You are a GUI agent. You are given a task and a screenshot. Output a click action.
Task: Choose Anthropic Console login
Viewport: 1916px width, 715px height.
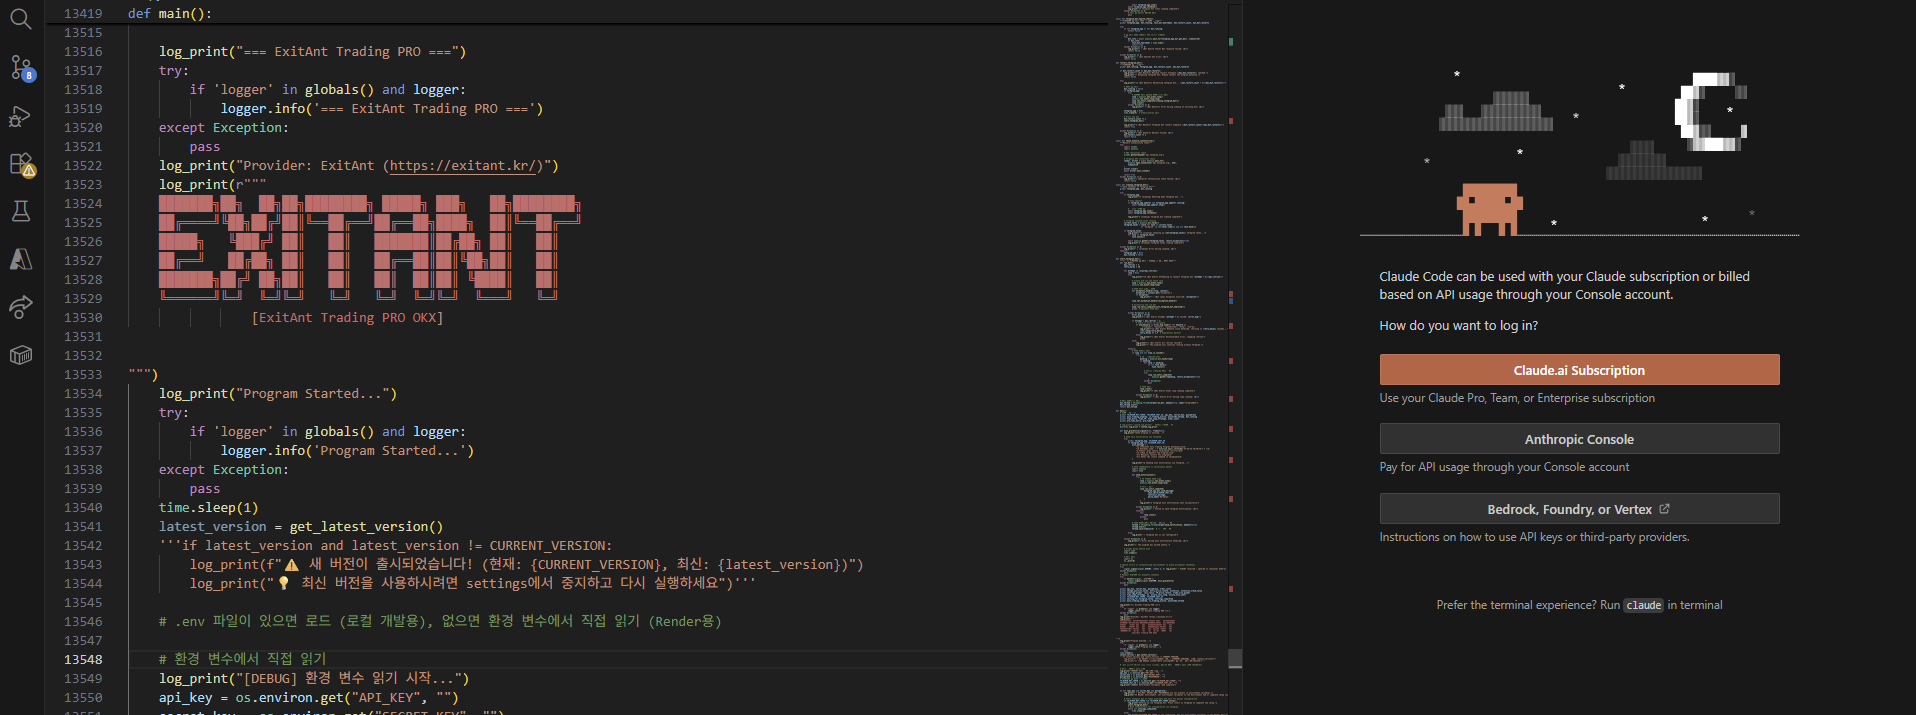[x=1579, y=439]
